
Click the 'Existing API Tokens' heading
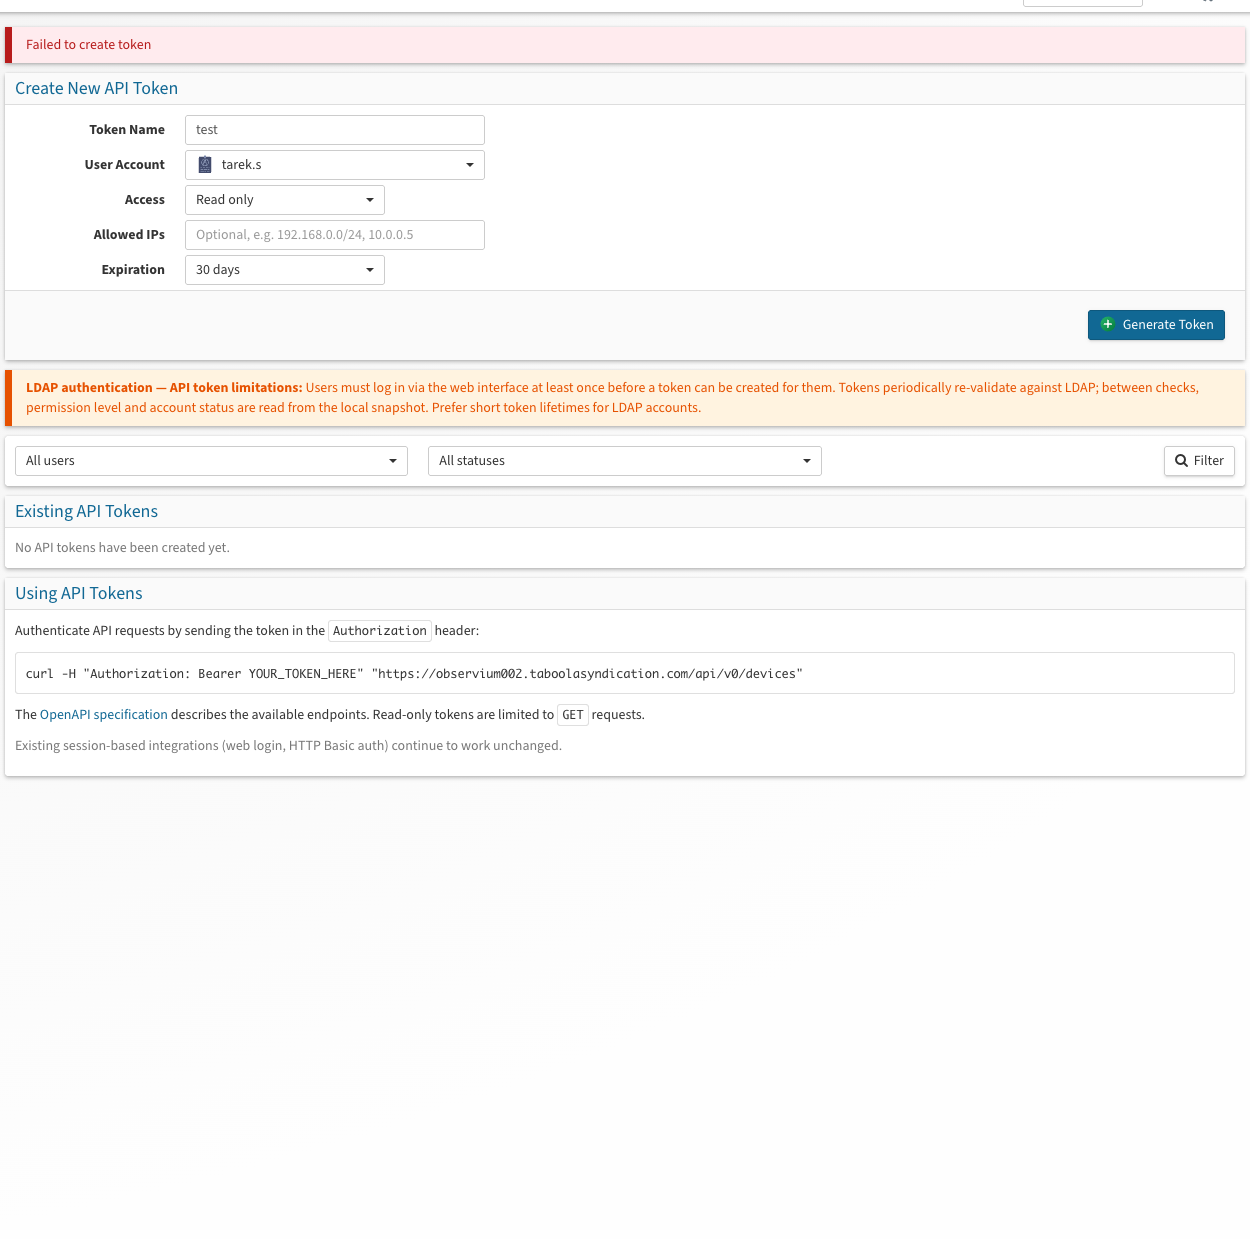86,511
